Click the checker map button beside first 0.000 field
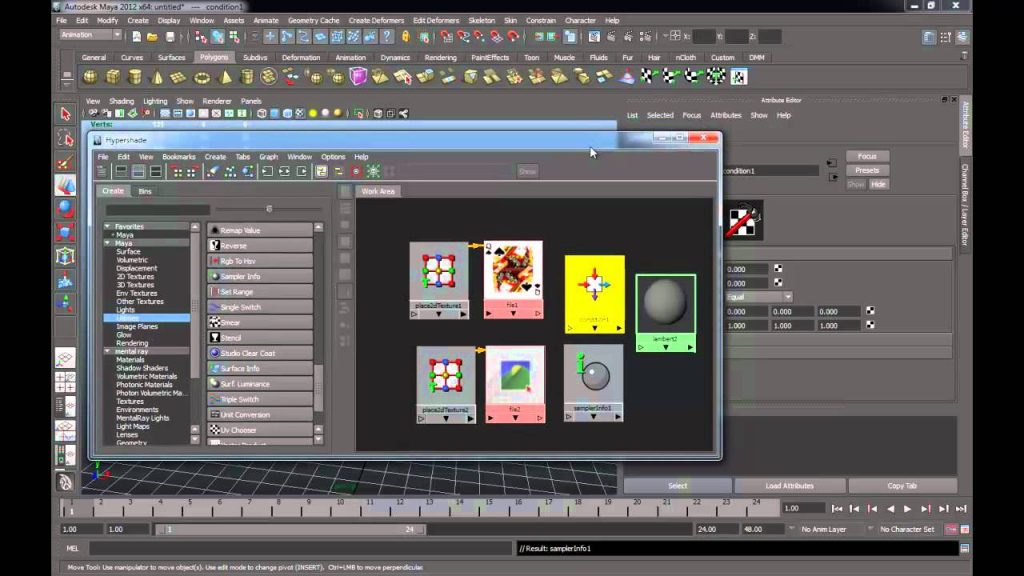The height and width of the screenshot is (576, 1024). (778, 268)
